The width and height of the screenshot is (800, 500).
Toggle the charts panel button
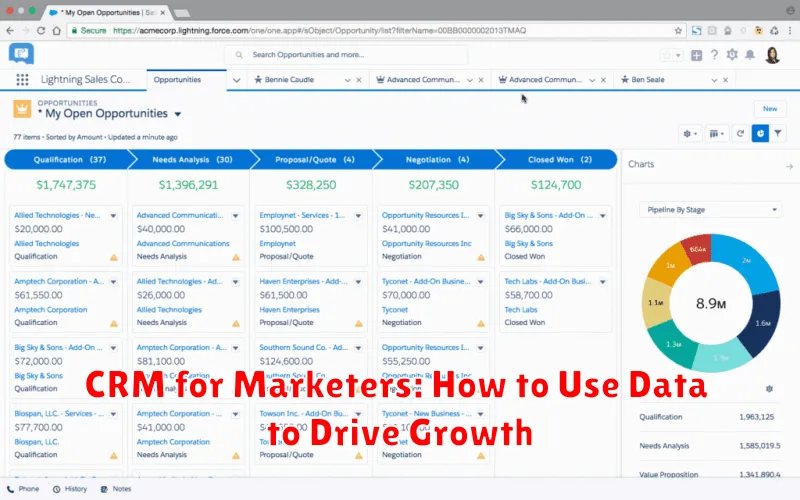[x=760, y=134]
